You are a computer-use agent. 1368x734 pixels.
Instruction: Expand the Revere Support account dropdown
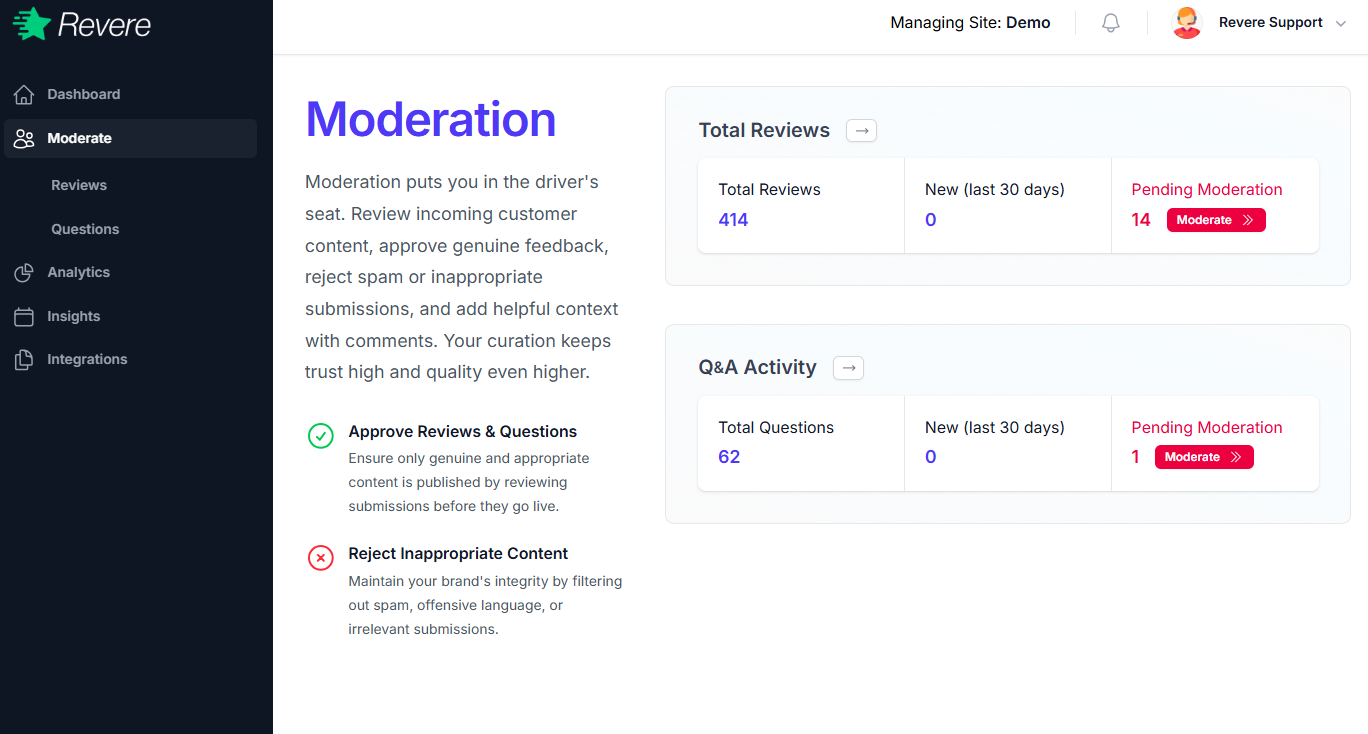point(1341,23)
